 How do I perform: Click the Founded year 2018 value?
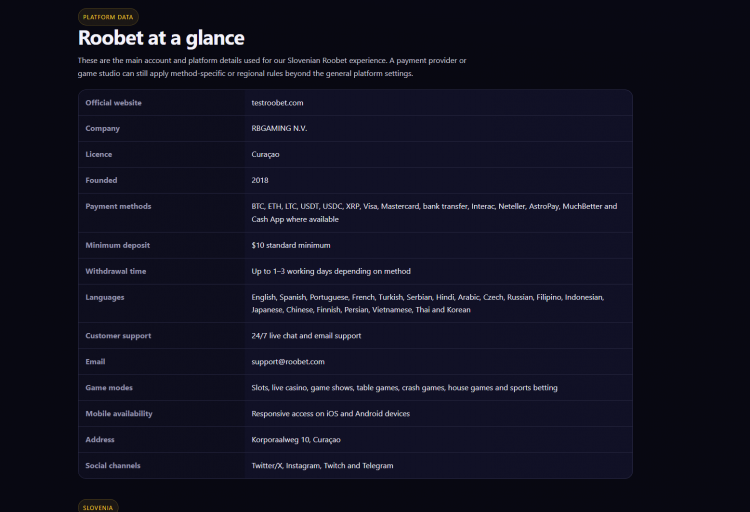tap(260, 180)
